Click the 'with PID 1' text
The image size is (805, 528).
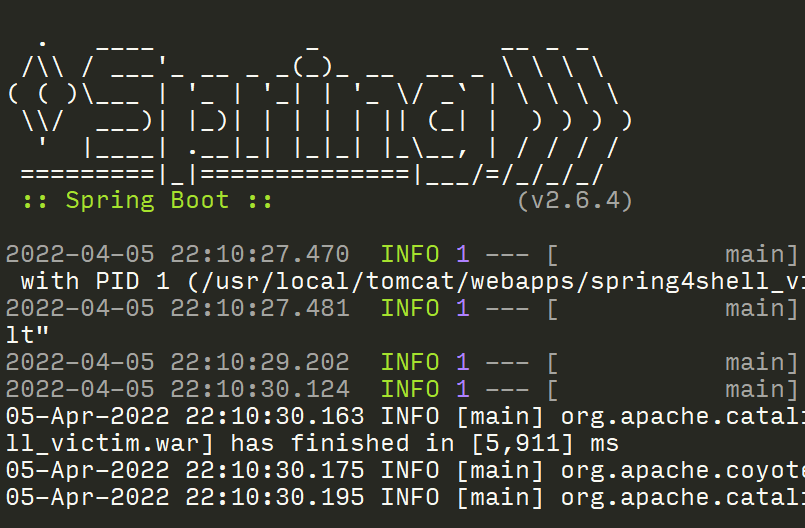[95, 281]
